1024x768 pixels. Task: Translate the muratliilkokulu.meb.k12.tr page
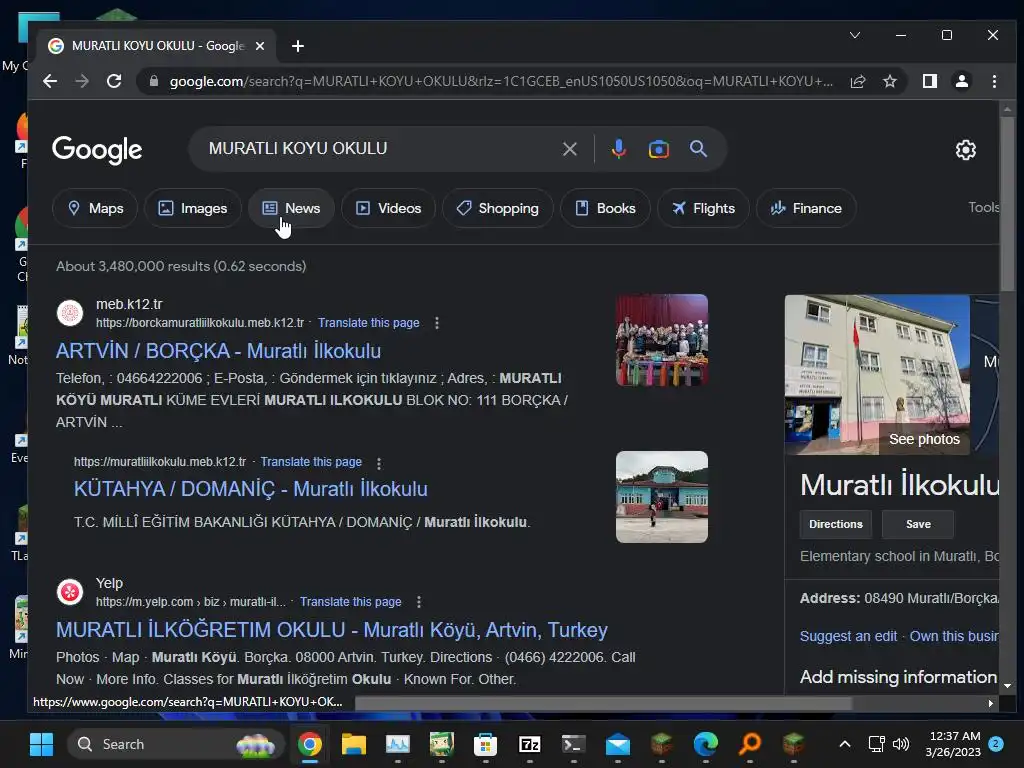[311, 462]
